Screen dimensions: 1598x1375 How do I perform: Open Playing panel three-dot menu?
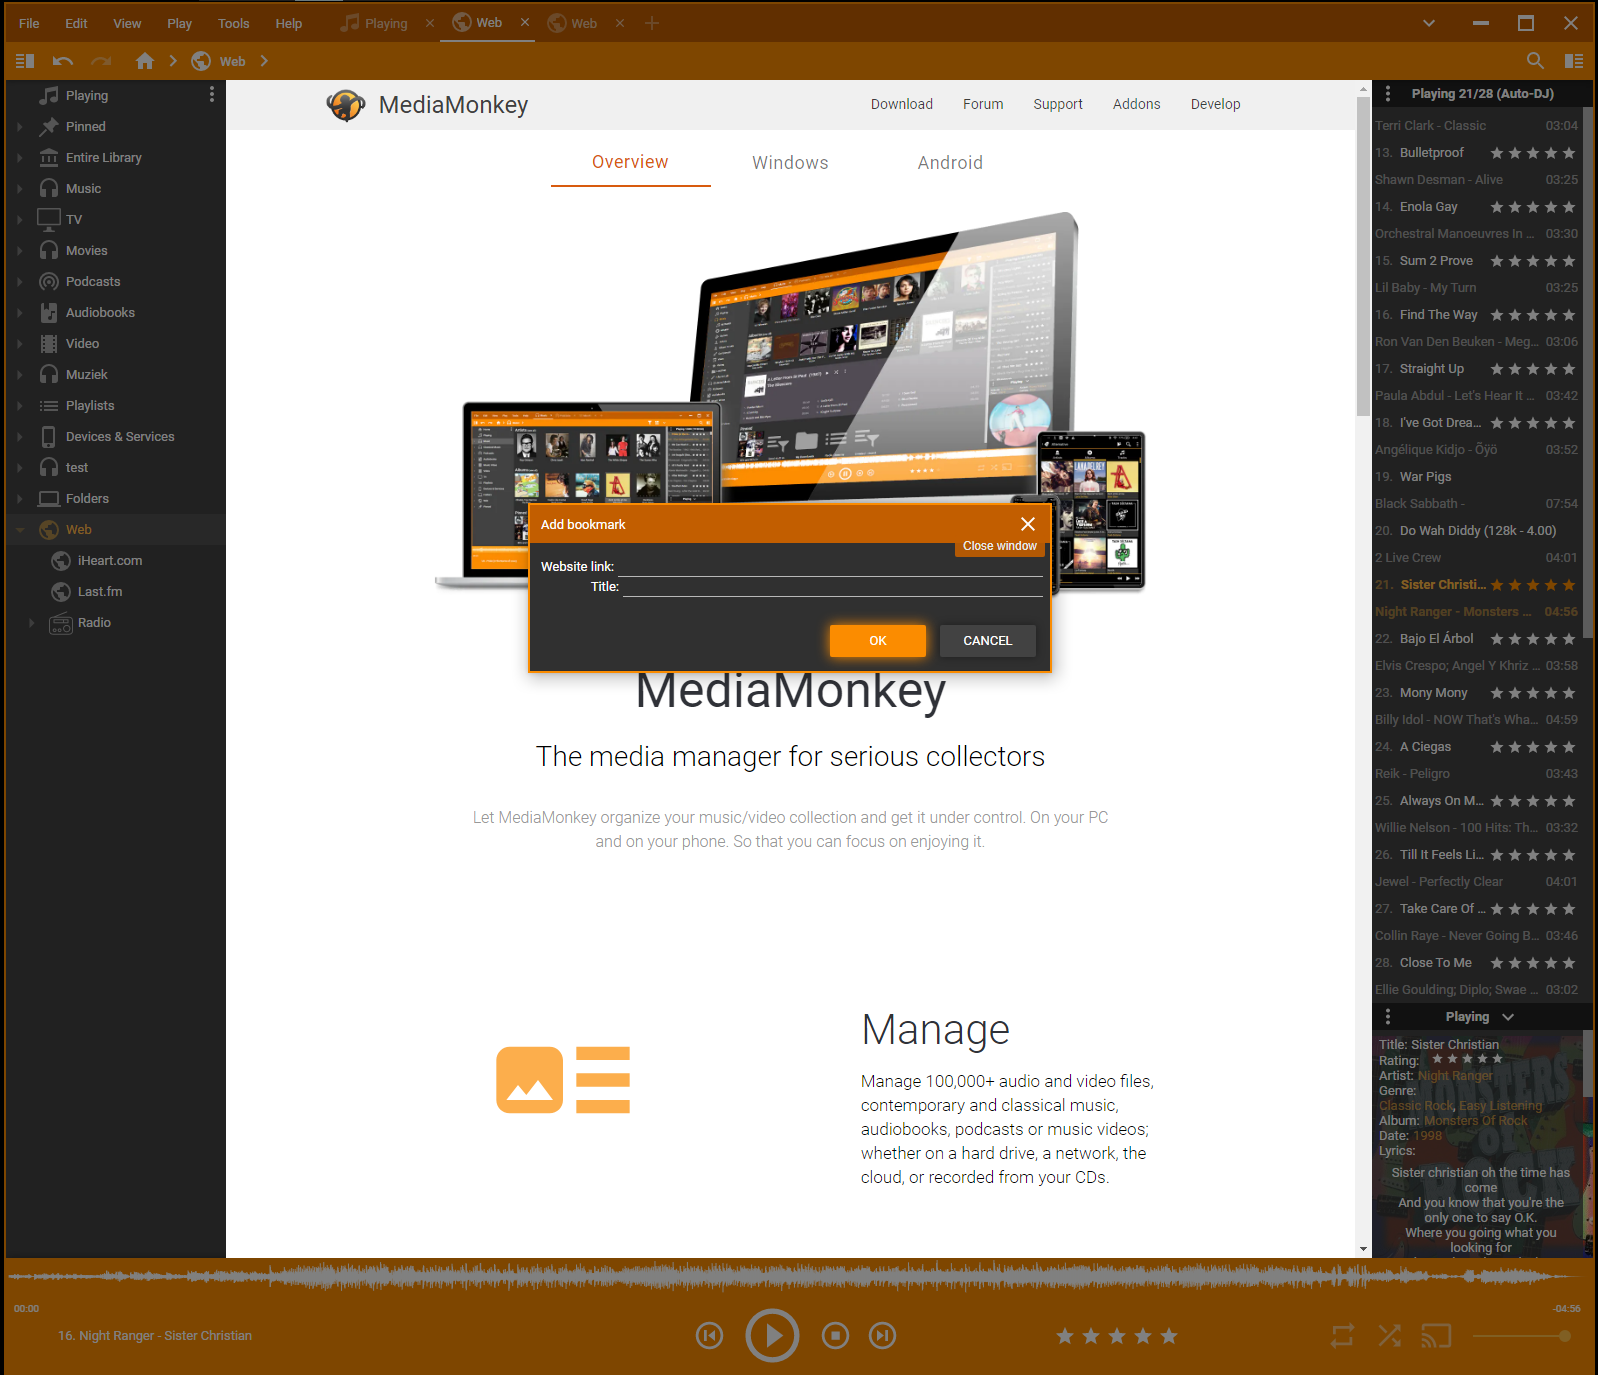click(x=1387, y=94)
